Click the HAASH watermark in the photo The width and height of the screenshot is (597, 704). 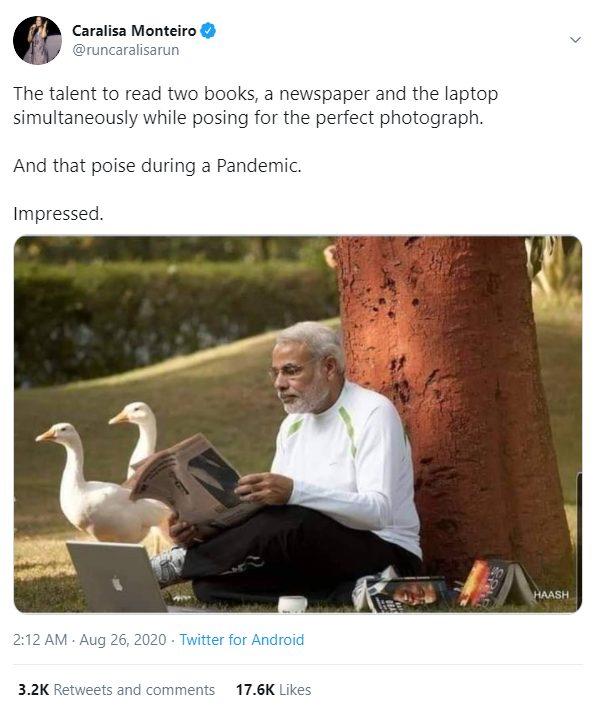551,594
